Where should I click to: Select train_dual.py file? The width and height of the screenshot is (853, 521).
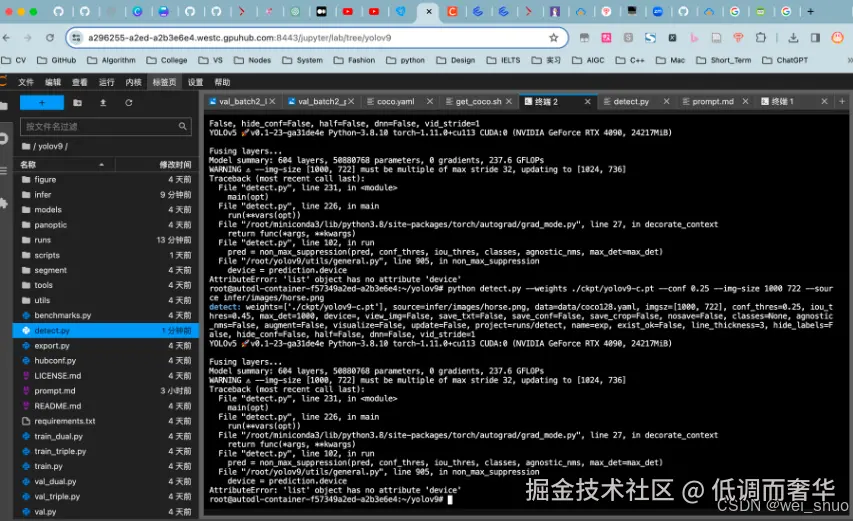(106, 437)
